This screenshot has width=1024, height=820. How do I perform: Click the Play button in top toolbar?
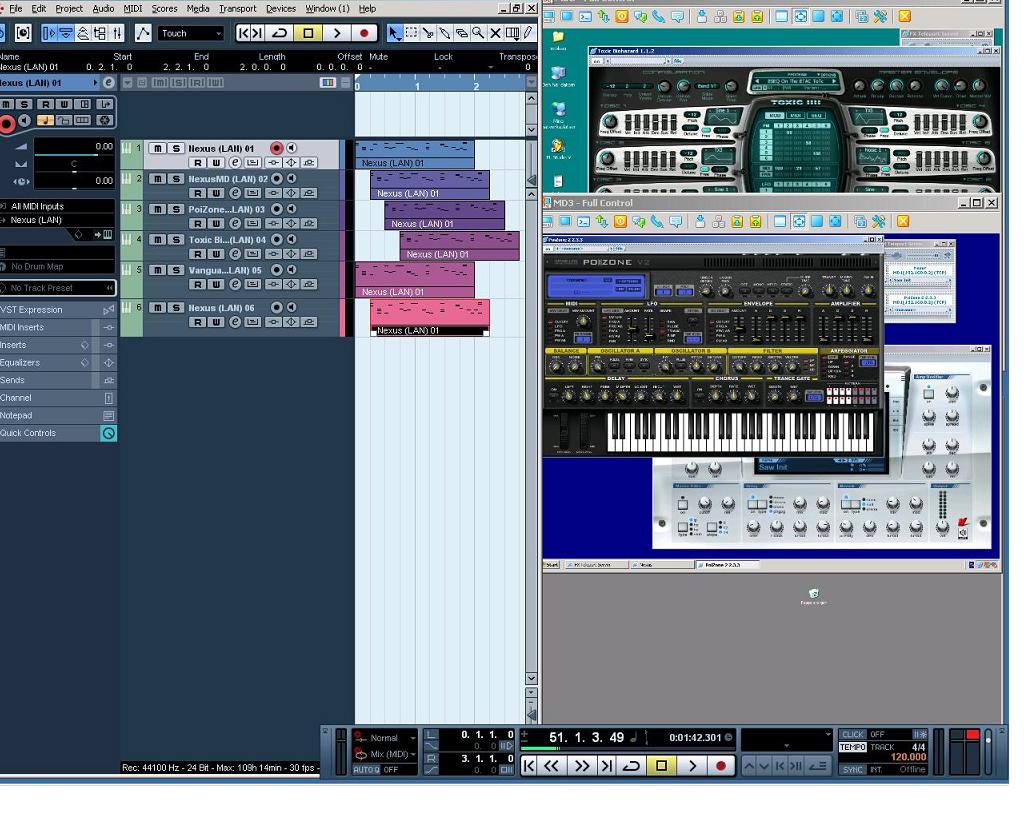click(337, 33)
